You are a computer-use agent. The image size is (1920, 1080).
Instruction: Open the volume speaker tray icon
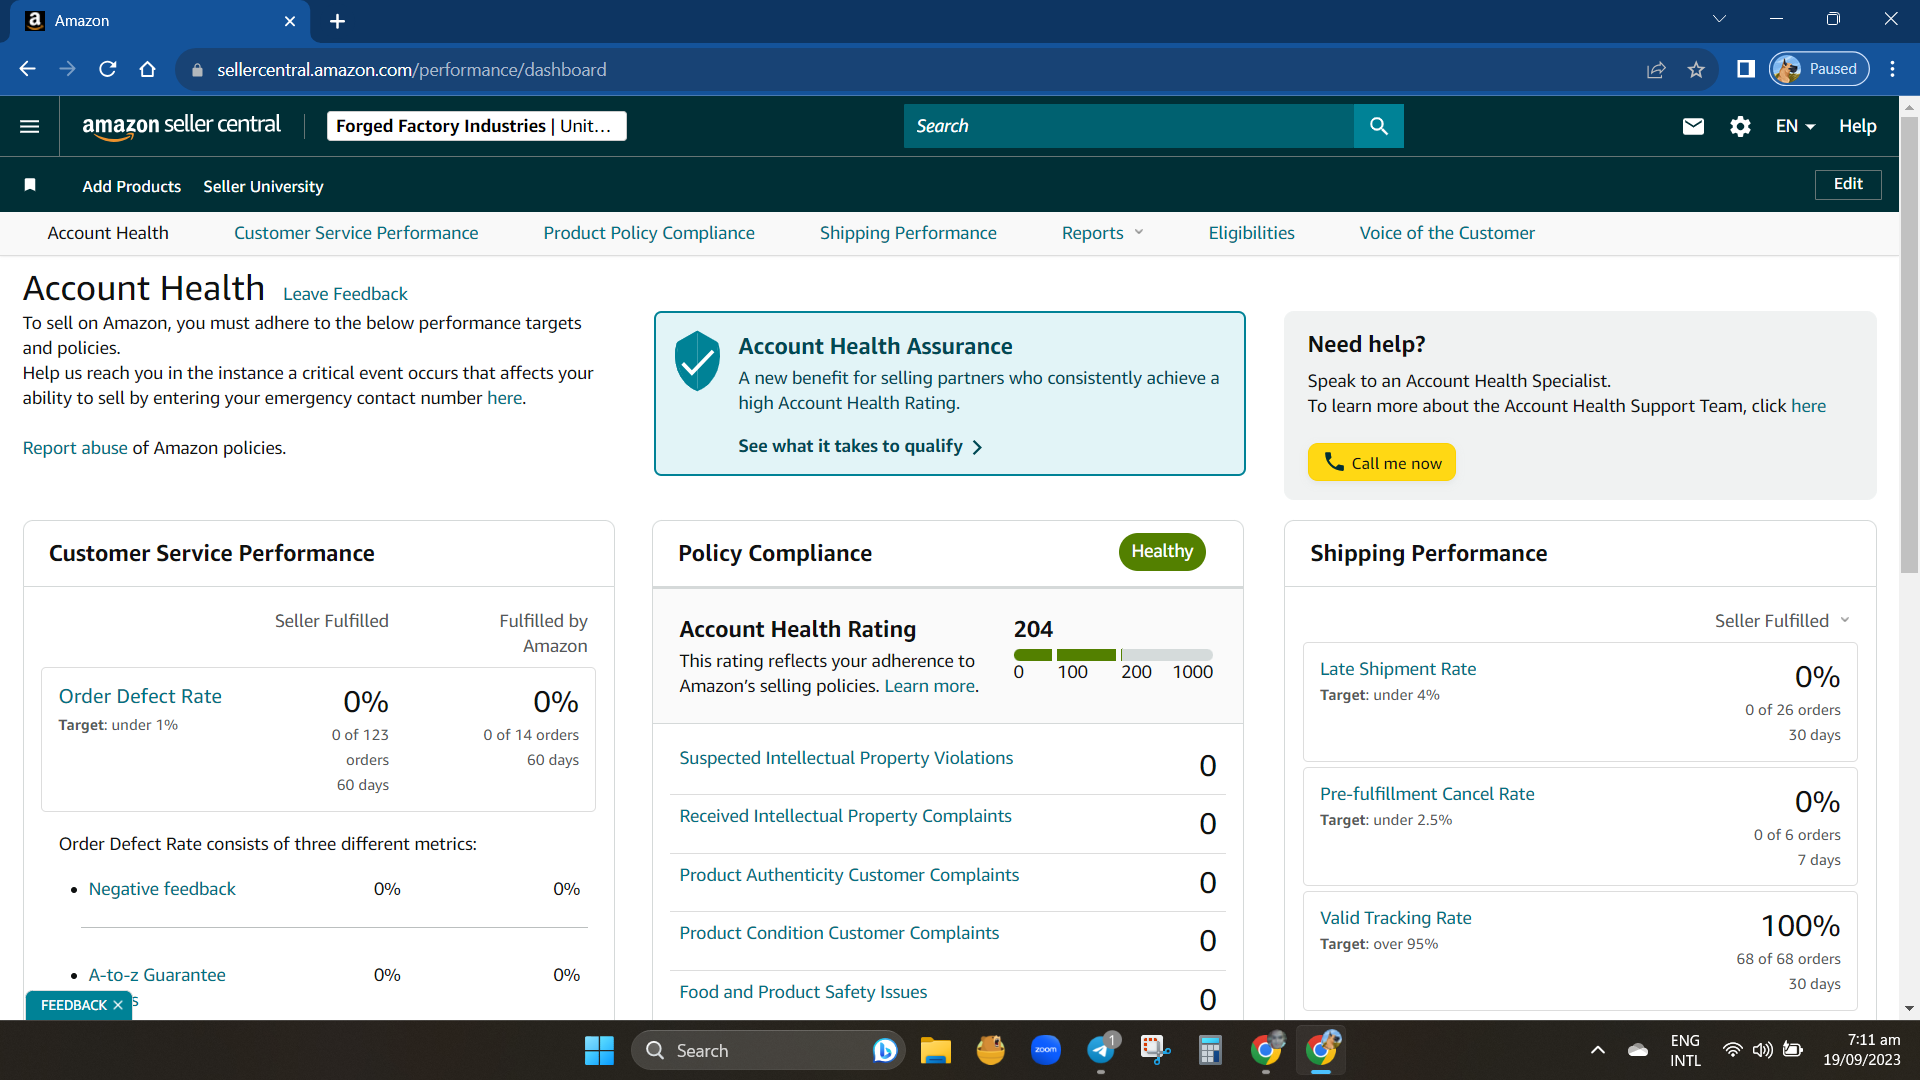coord(1762,1050)
